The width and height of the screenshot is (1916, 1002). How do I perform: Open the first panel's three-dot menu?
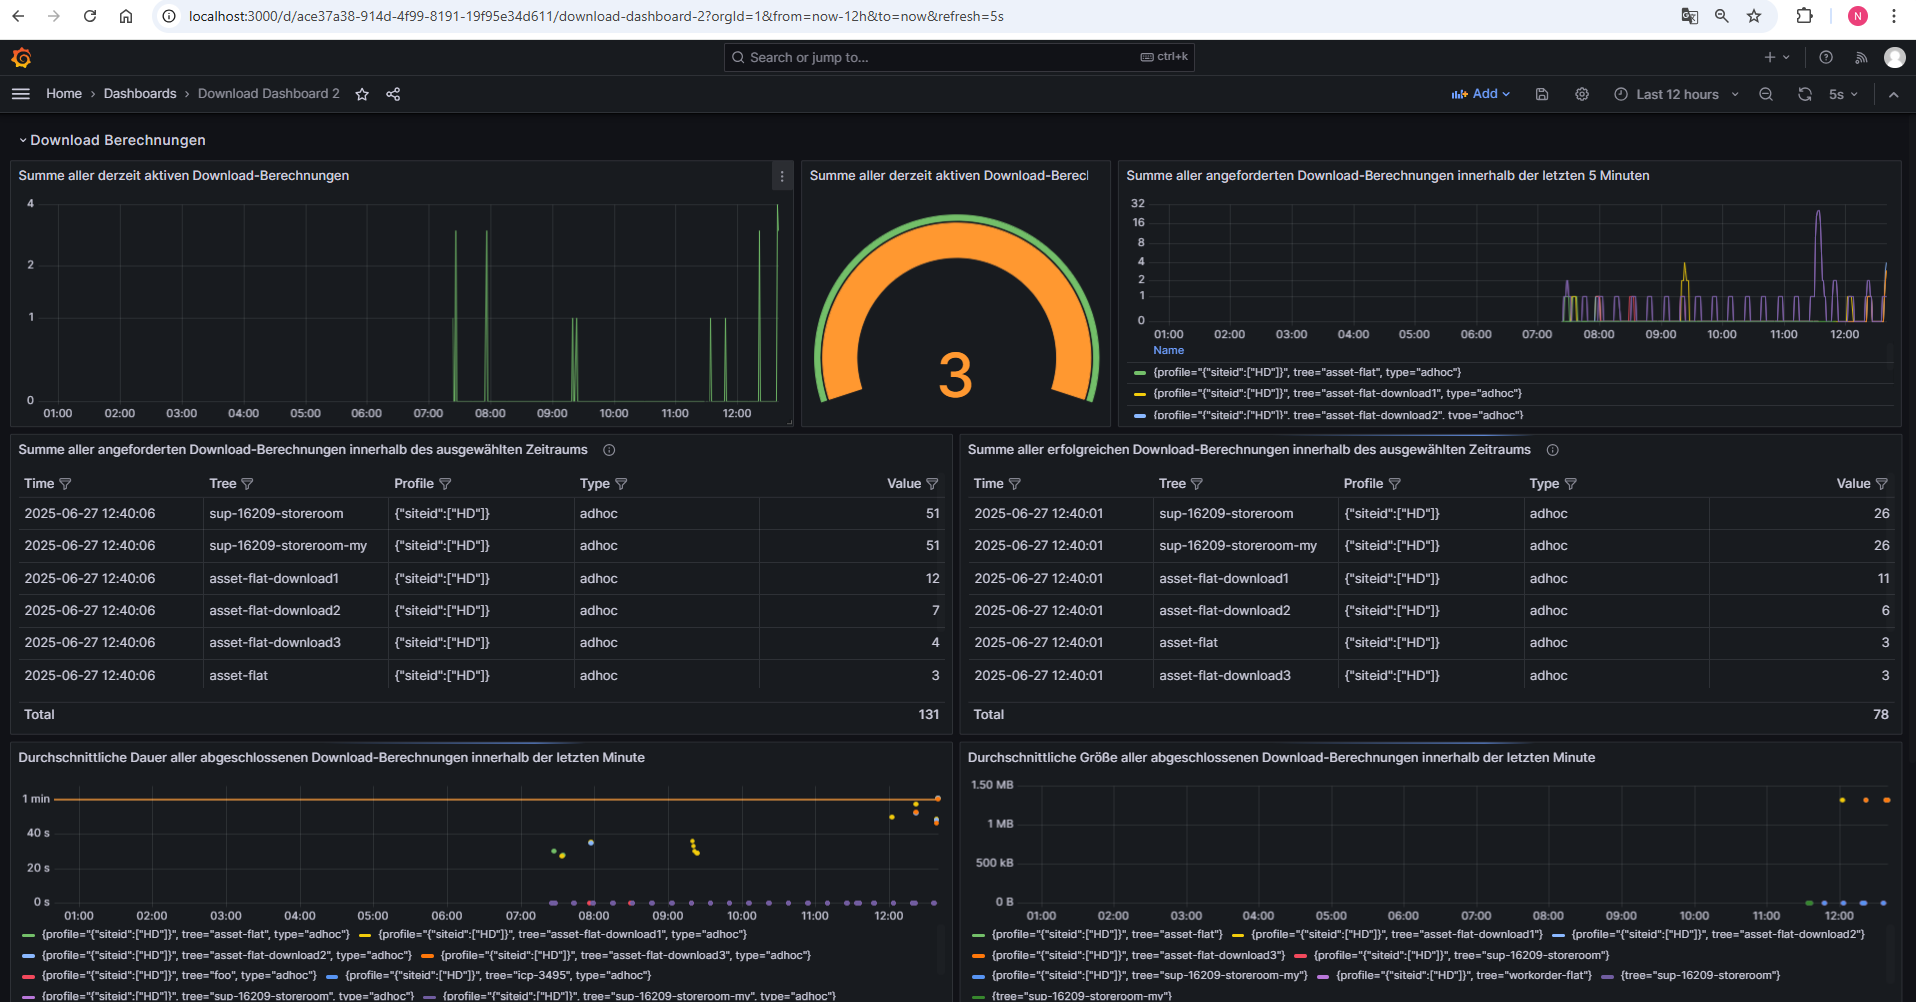[x=782, y=176]
